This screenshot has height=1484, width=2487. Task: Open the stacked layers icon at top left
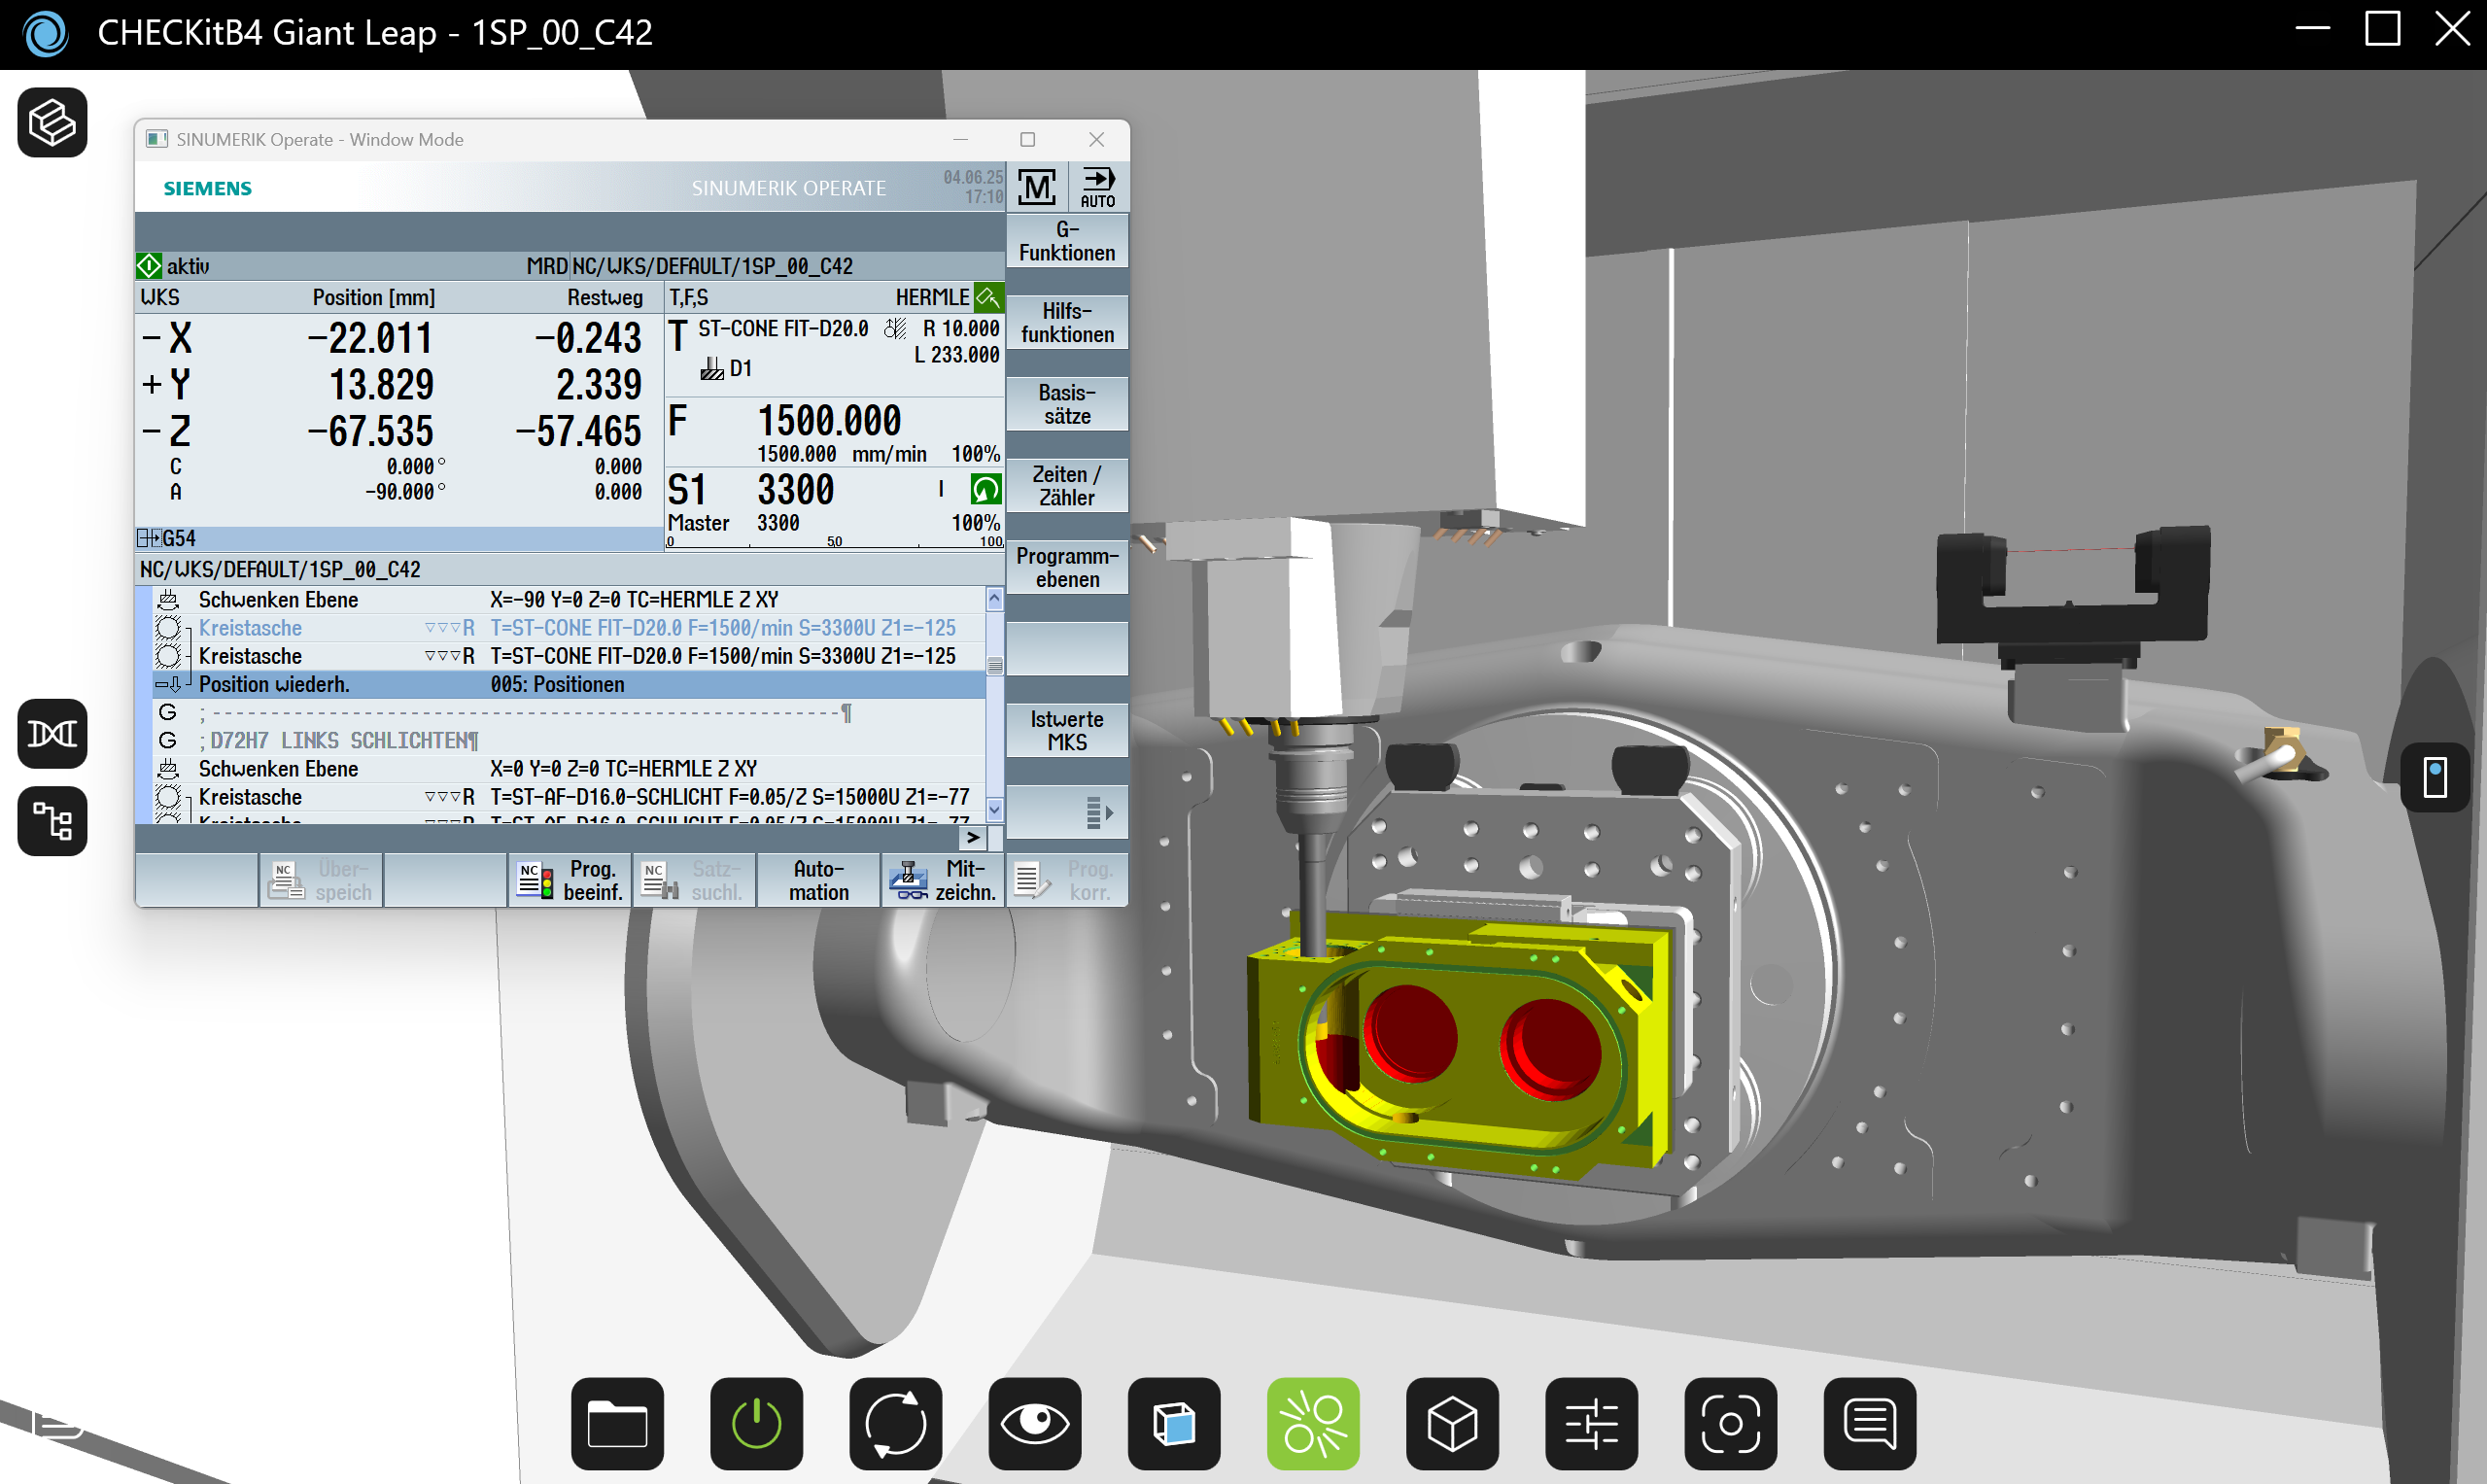point(52,123)
